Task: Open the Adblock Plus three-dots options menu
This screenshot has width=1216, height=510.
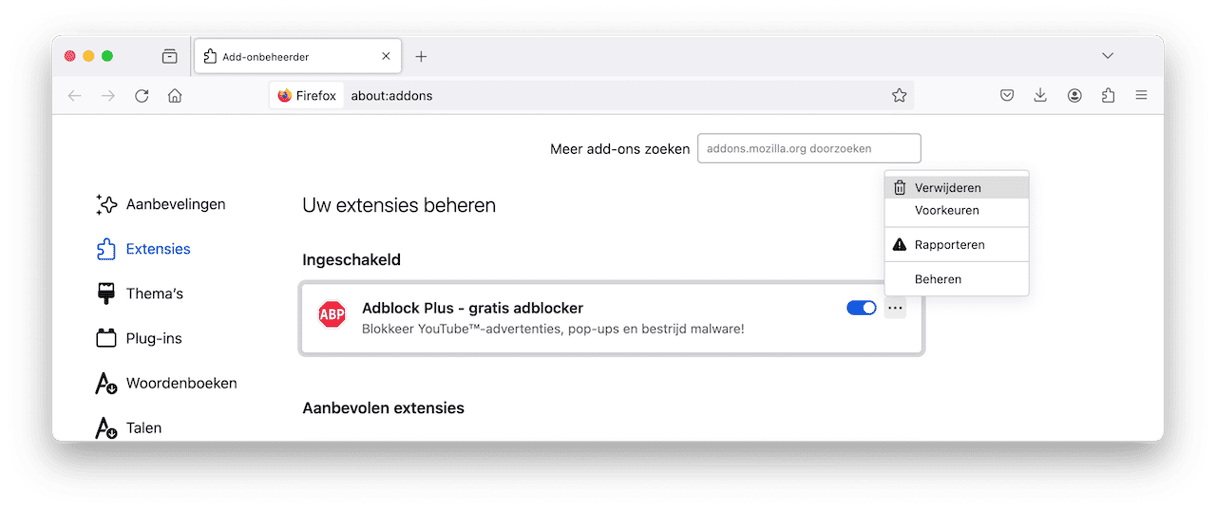Action: pyautogui.click(x=895, y=308)
